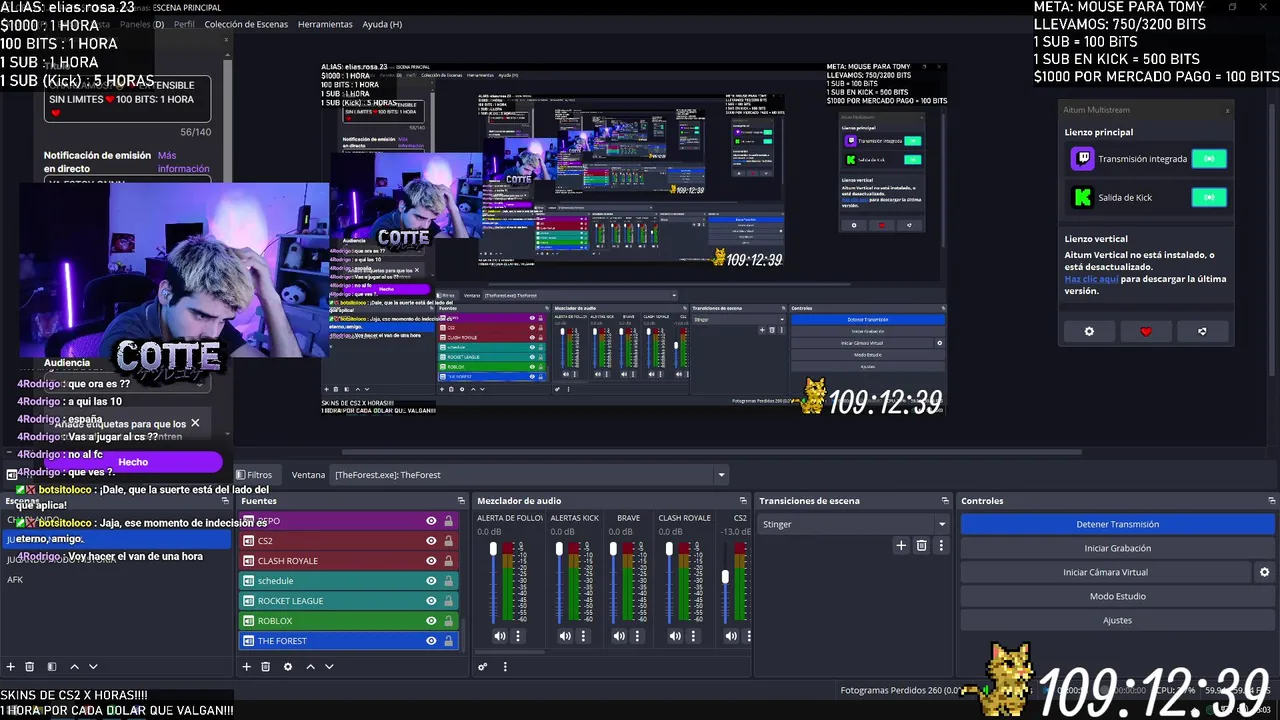Click Detener Transmisión button
The width and height of the screenshot is (1280, 720).
tap(1117, 524)
